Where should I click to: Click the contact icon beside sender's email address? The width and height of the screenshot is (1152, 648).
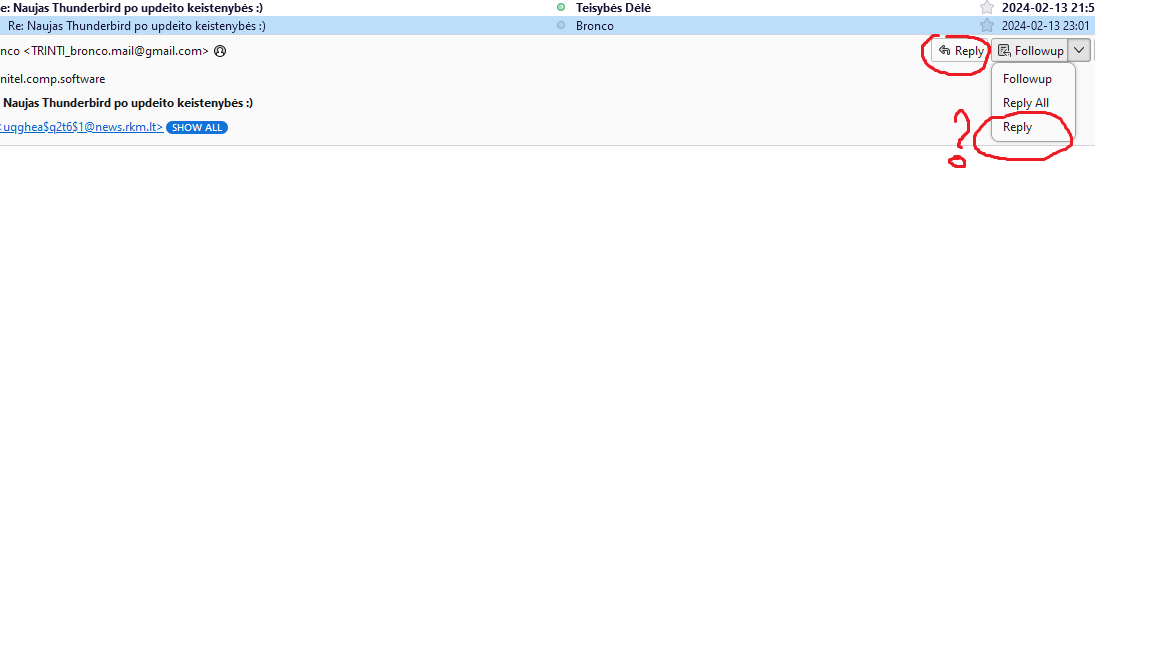pos(220,51)
